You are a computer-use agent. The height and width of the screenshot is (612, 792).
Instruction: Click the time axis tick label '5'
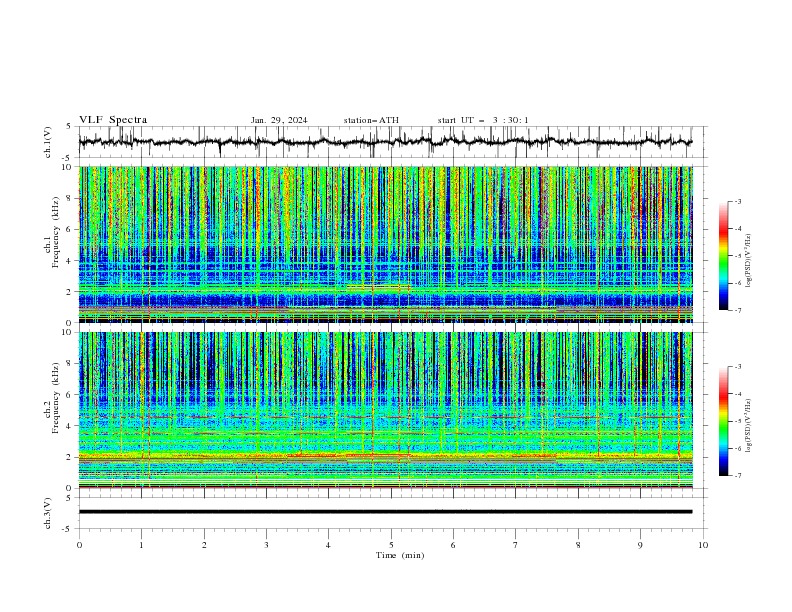click(x=391, y=545)
